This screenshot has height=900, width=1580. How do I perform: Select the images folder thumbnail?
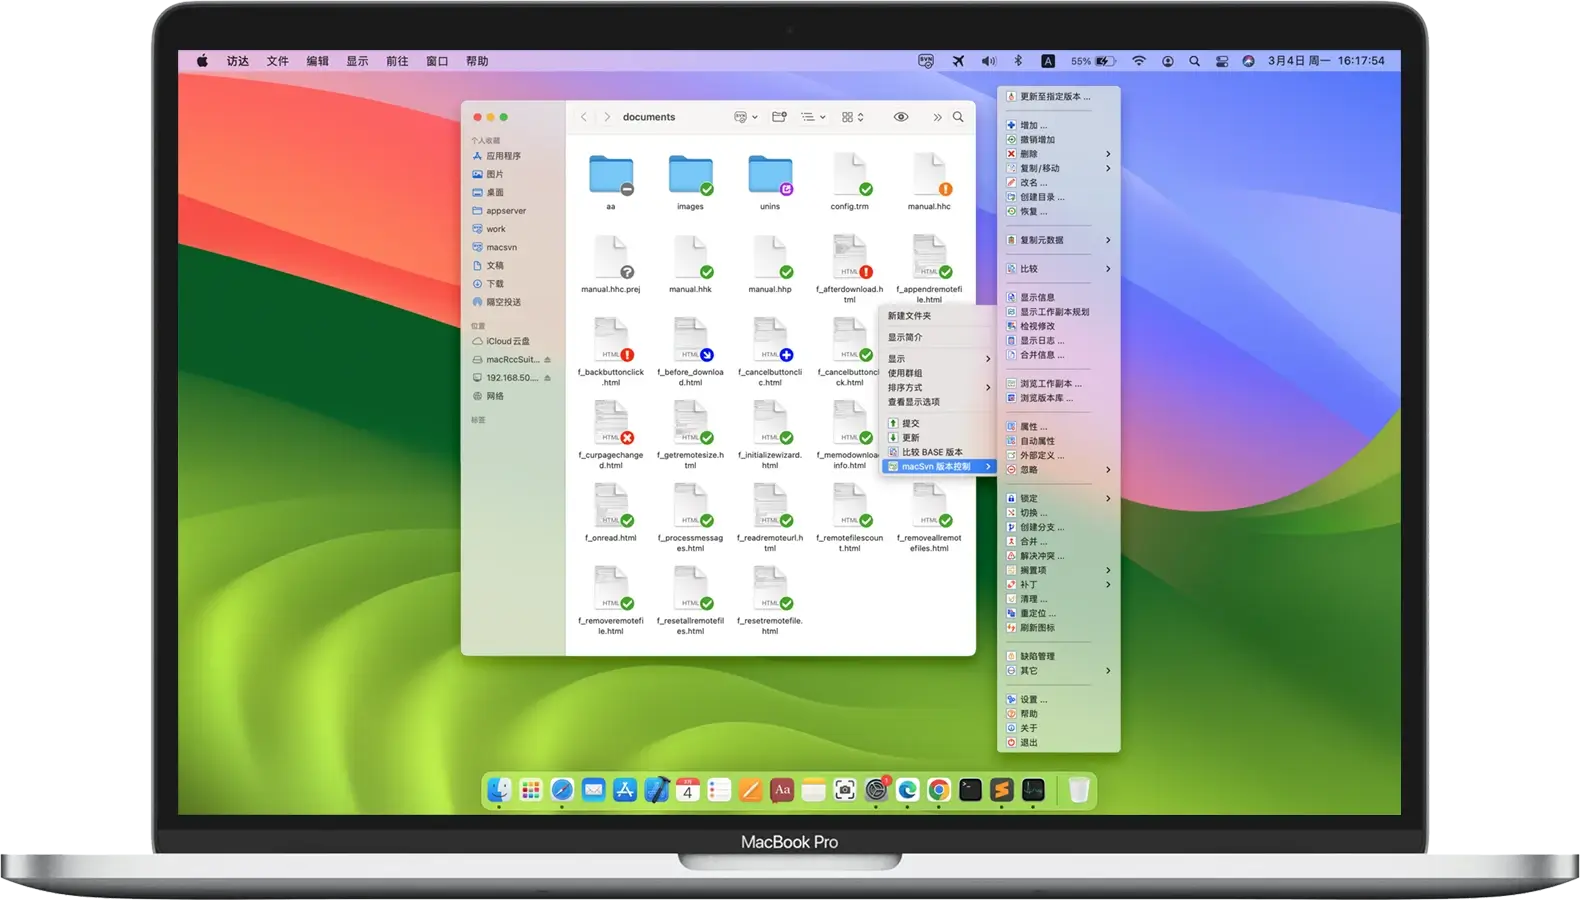[690, 176]
